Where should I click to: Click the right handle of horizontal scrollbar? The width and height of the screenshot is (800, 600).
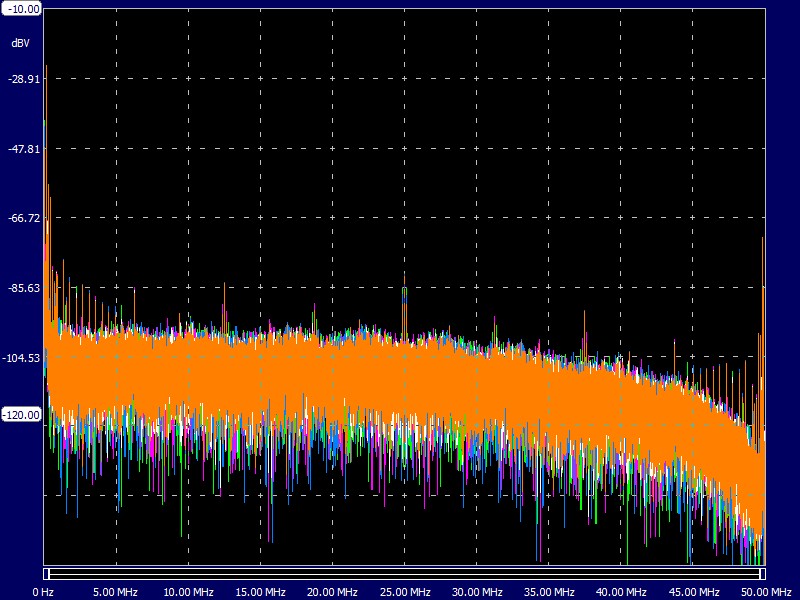[x=763, y=574]
